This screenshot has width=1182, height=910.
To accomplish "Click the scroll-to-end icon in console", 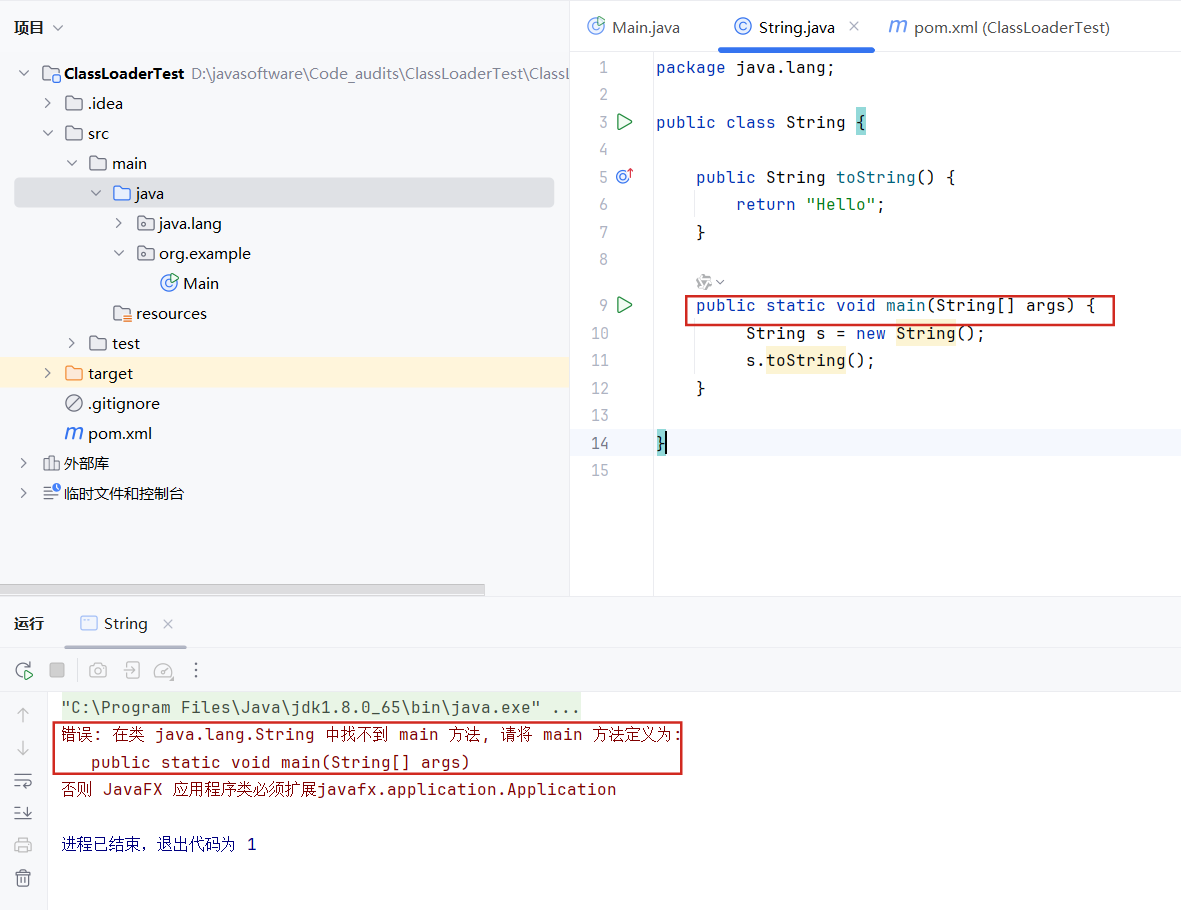I will [x=23, y=813].
